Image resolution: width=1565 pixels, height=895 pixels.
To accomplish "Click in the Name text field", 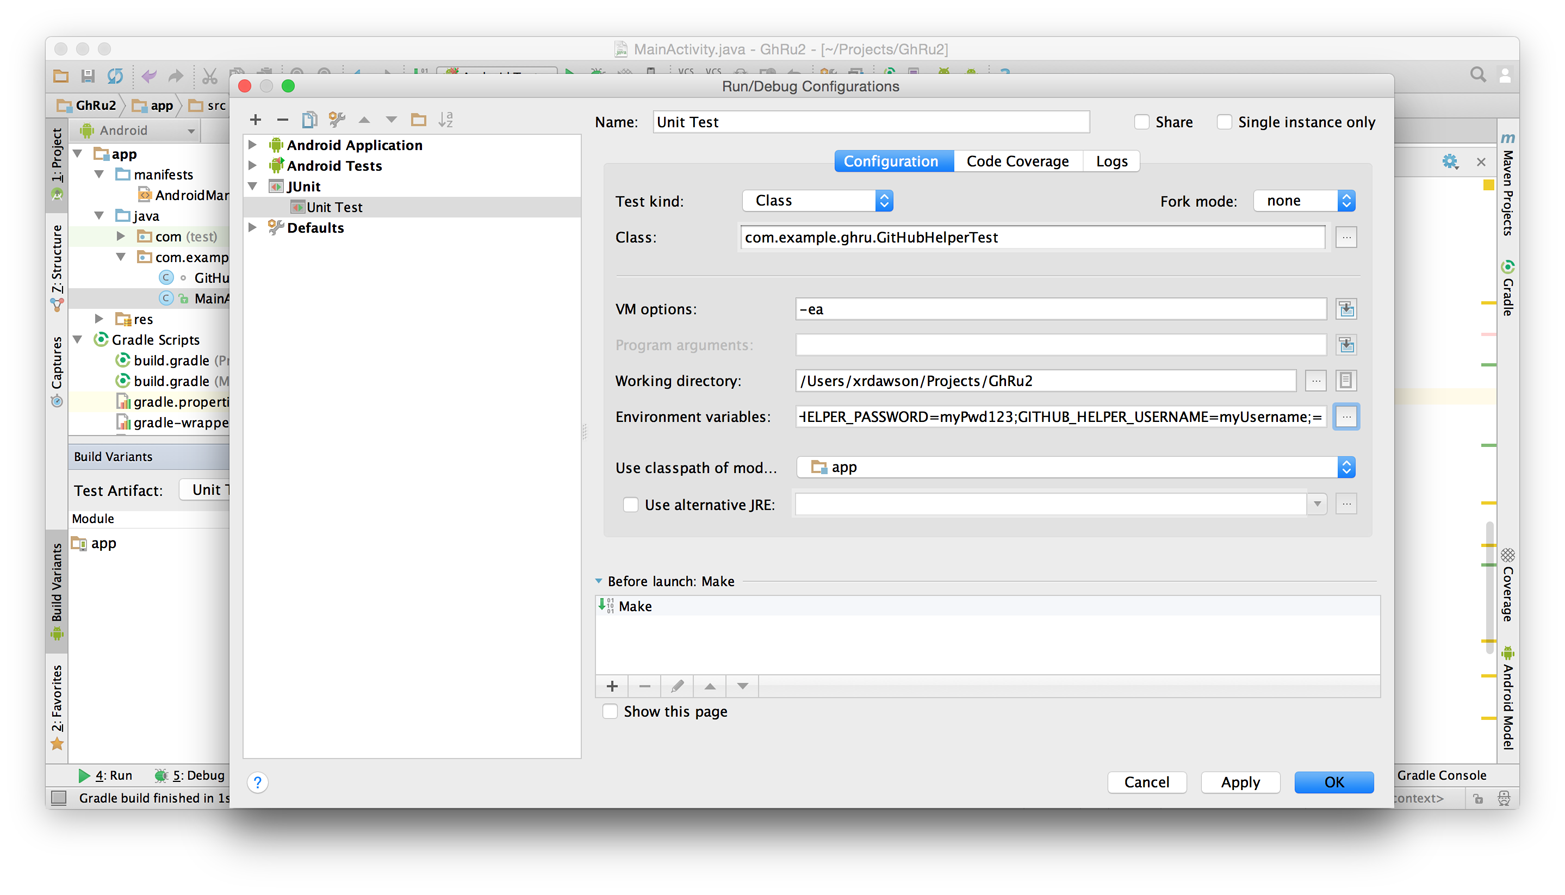I will [870, 122].
